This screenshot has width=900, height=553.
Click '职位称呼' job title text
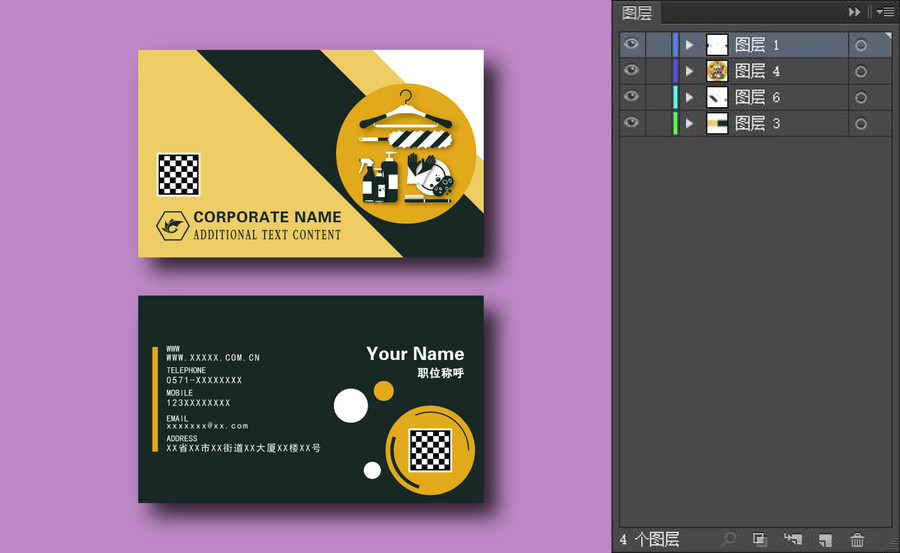pos(440,373)
